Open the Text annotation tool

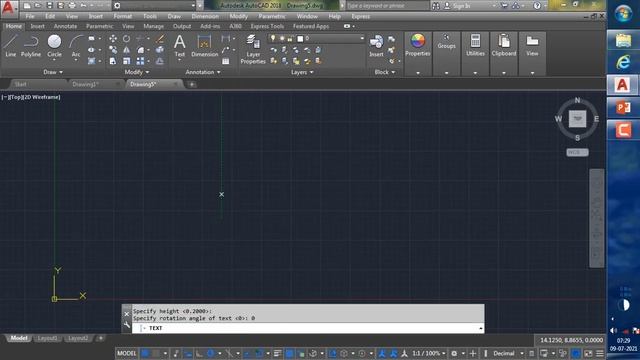point(180,45)
